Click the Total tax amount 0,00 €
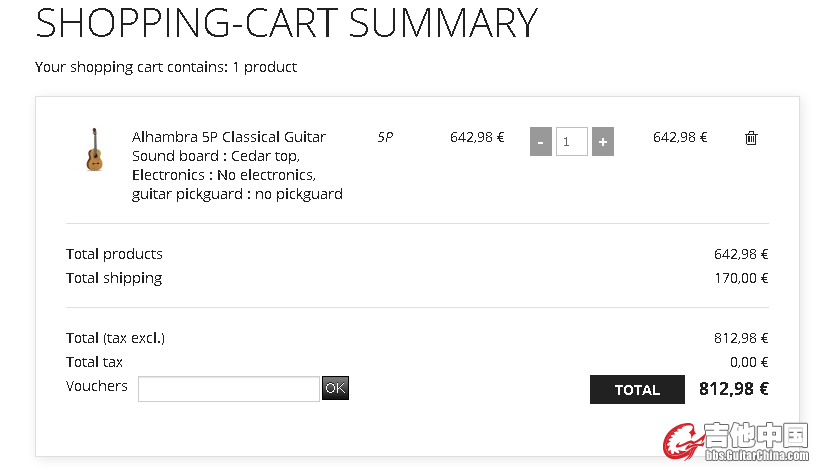The image size is (816, 471). [749, 362]
